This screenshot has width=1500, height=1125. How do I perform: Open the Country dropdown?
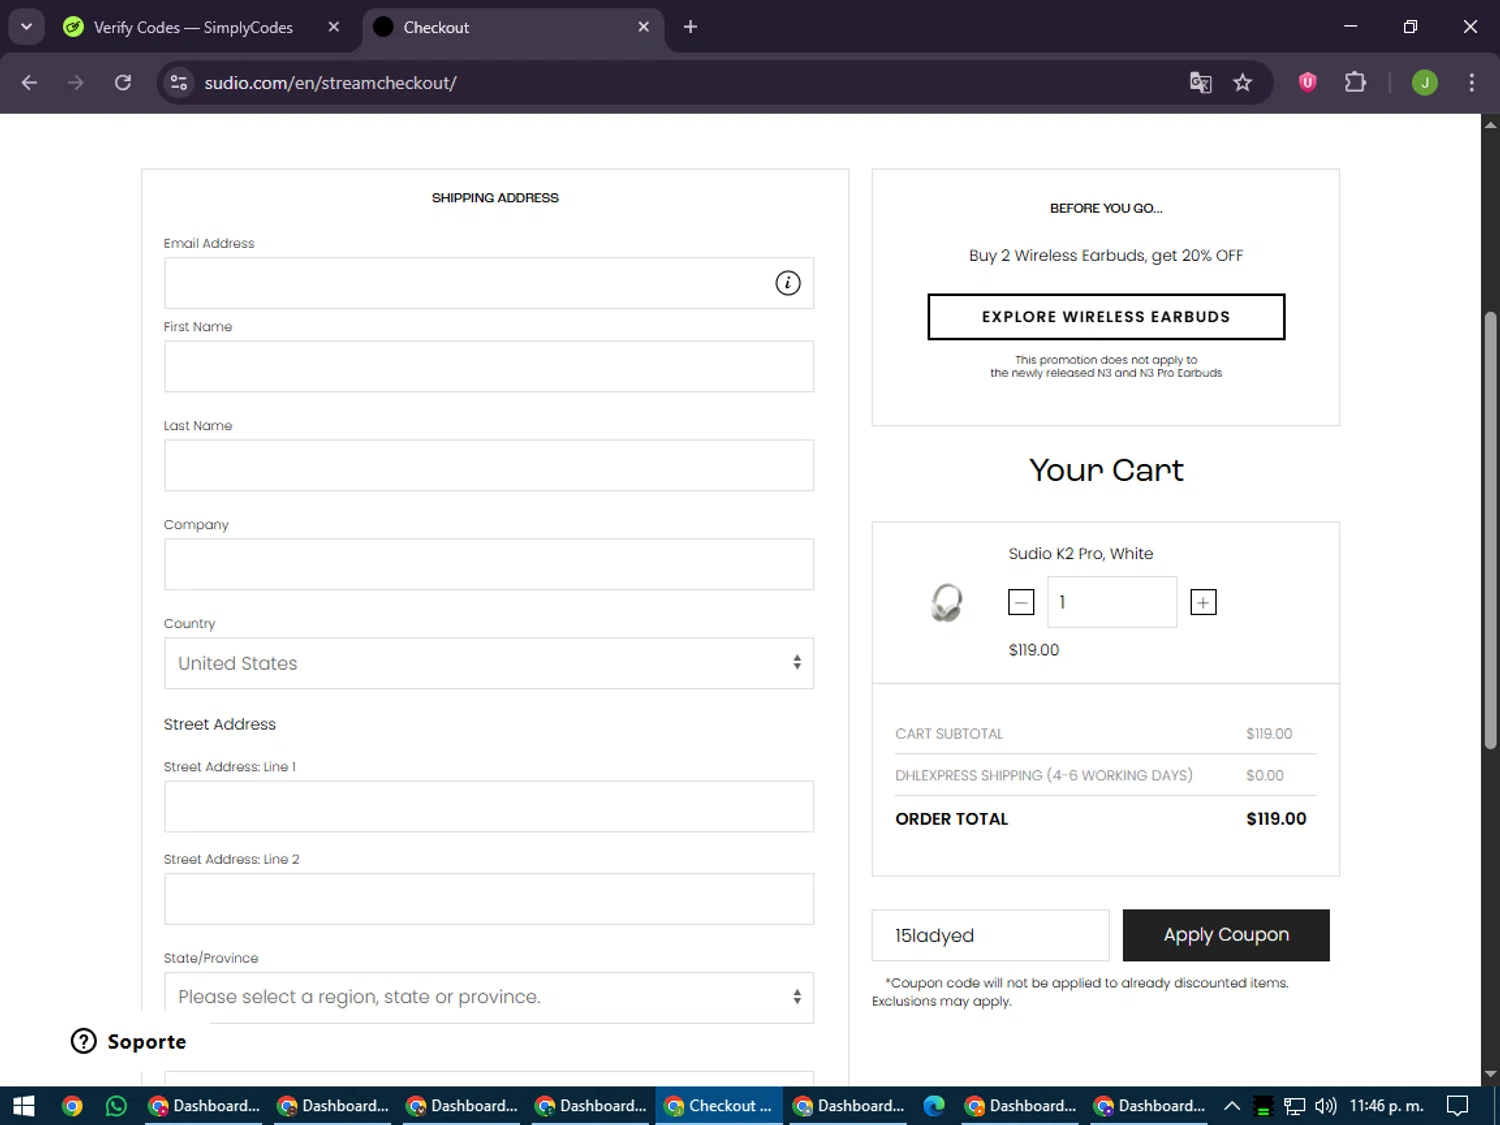489,663
